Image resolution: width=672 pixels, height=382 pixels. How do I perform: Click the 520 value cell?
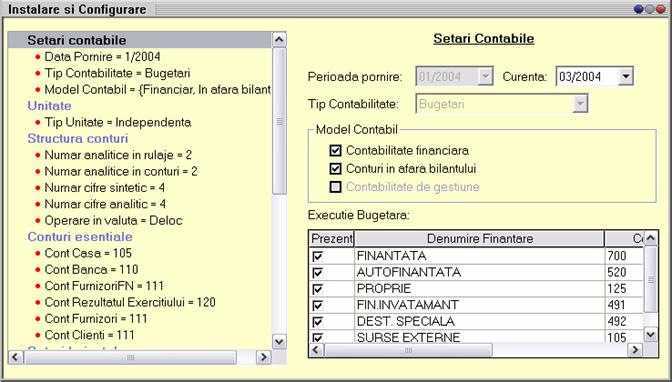pos(624,272)
